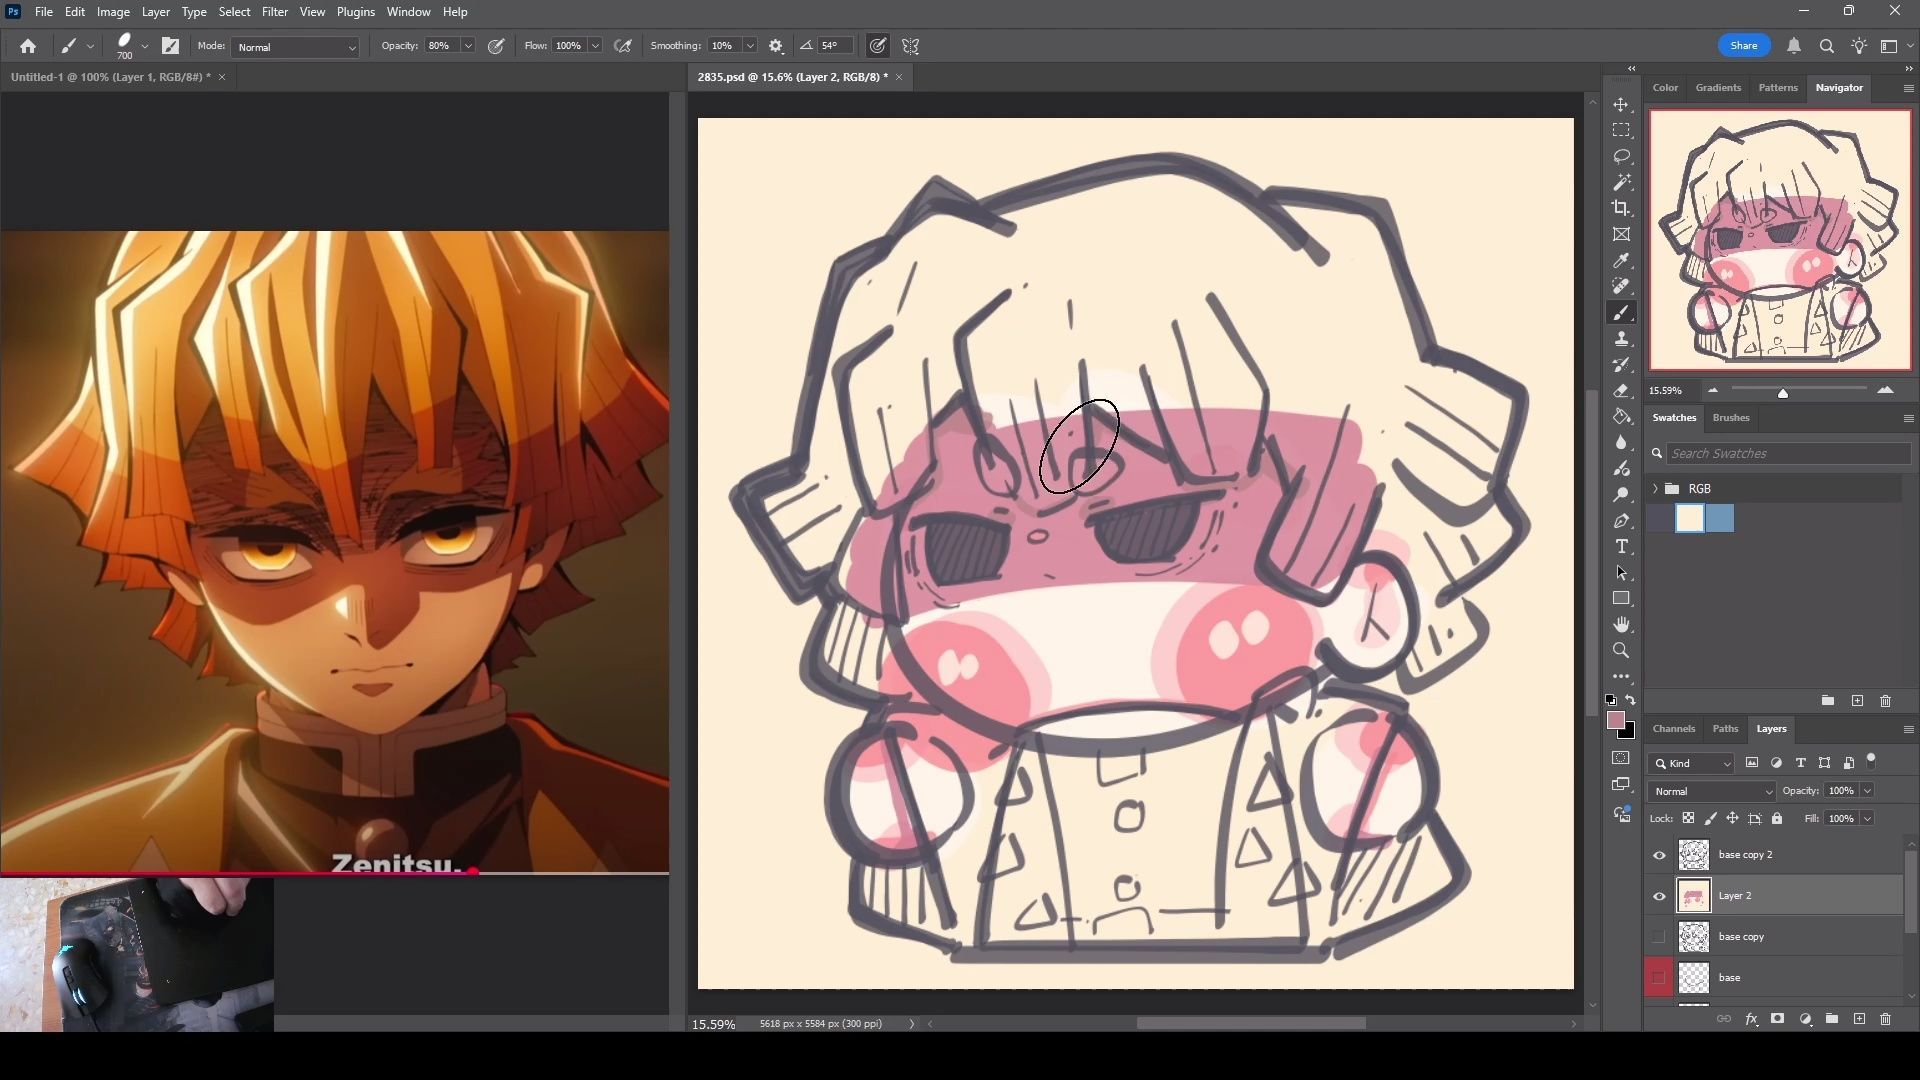Select the Zoom tool

[x=1621, y=651]
